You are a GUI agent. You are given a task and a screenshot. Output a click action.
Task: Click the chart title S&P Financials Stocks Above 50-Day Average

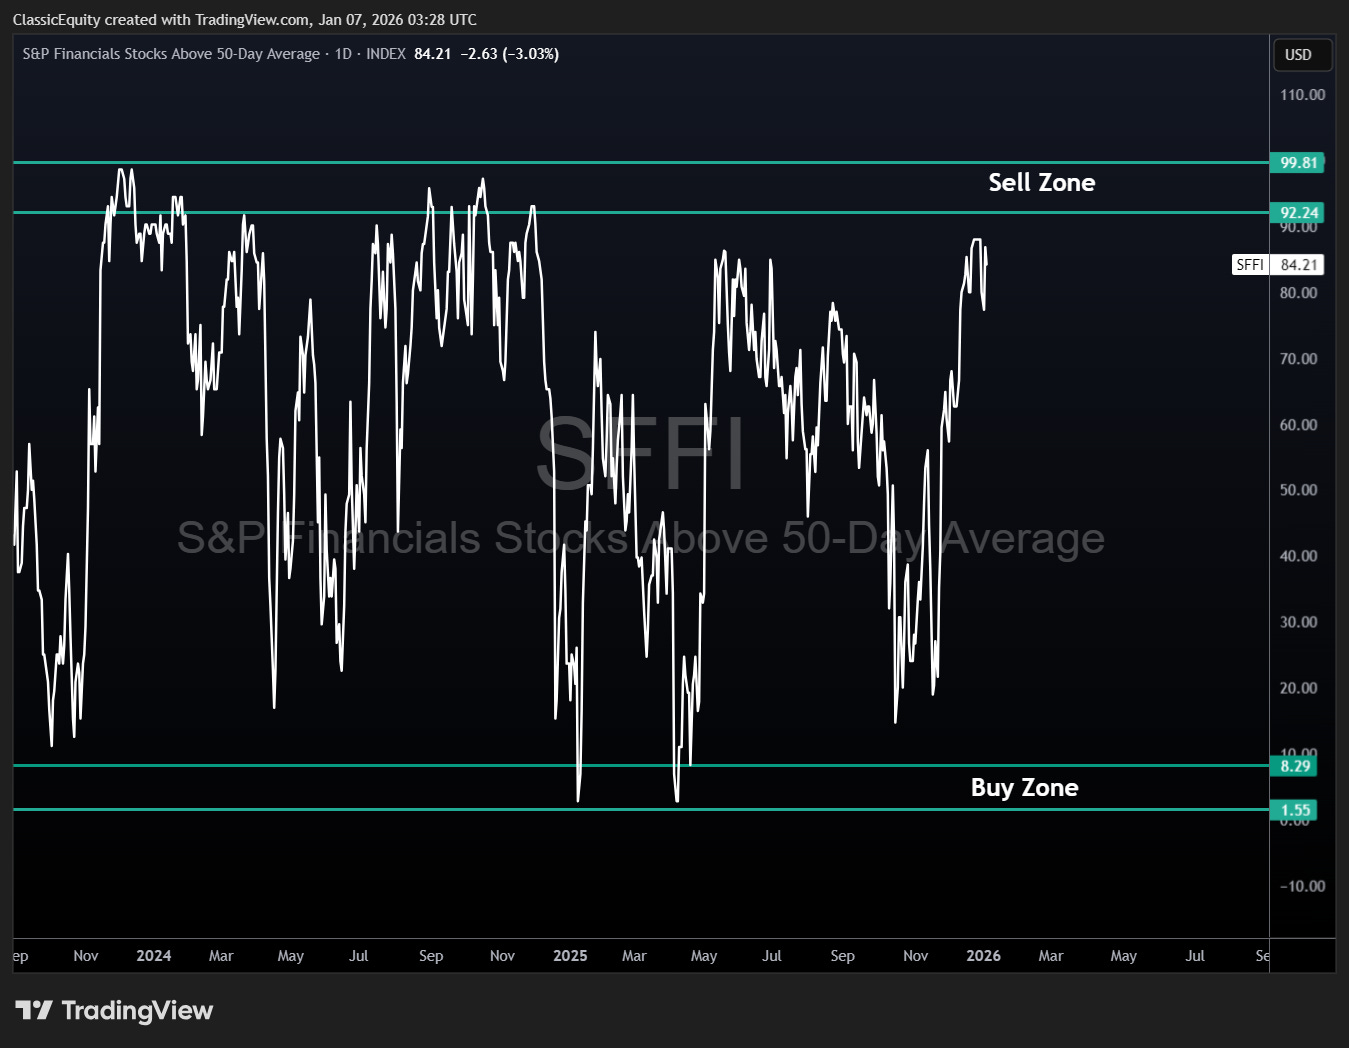click(x=171, y=54)
